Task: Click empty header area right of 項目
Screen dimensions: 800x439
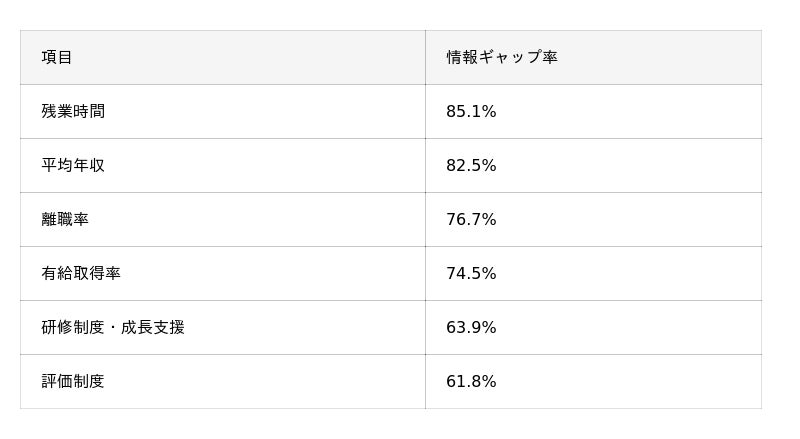Action: coord(250,57)
